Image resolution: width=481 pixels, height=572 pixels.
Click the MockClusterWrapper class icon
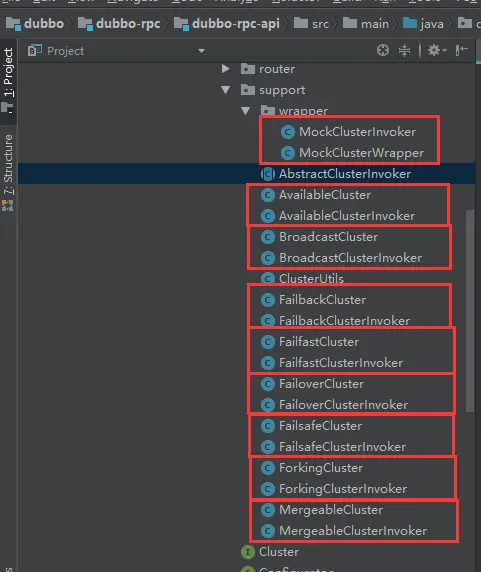[x=288, y=153]
